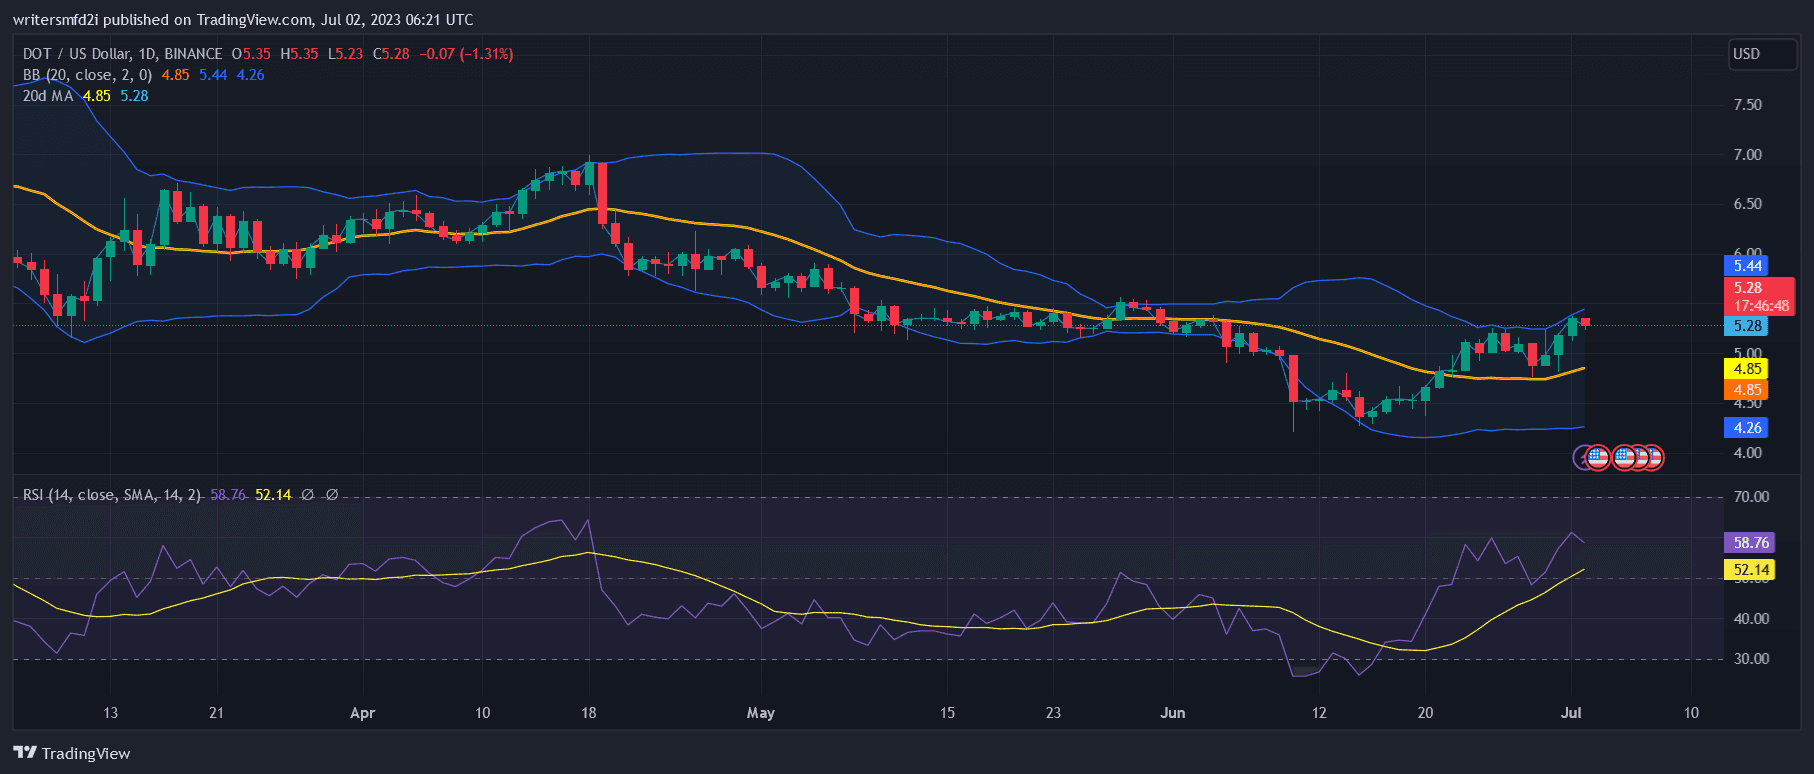Image resolution: width=1814 pixels, height=774 pixels.
Task: Click the purple 58.76 RSI axis label
Action: pyautogui.click(x=1750, y=543)
